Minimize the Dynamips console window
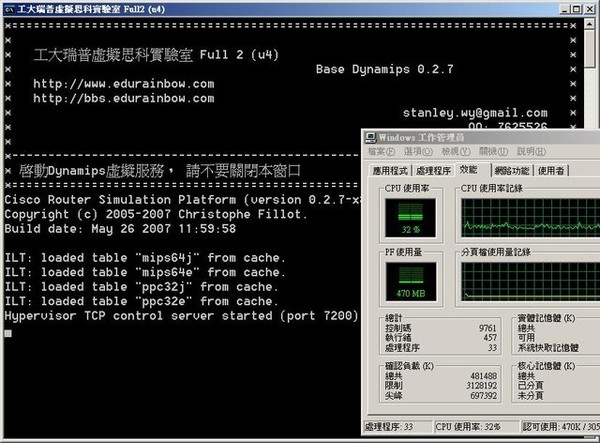The image size is (600, 443). [x=564, y=9]
